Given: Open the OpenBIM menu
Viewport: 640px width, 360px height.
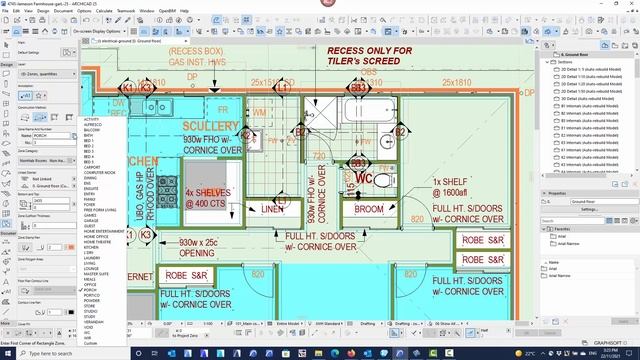Looking at the screenshot, I should coord(167,11).
